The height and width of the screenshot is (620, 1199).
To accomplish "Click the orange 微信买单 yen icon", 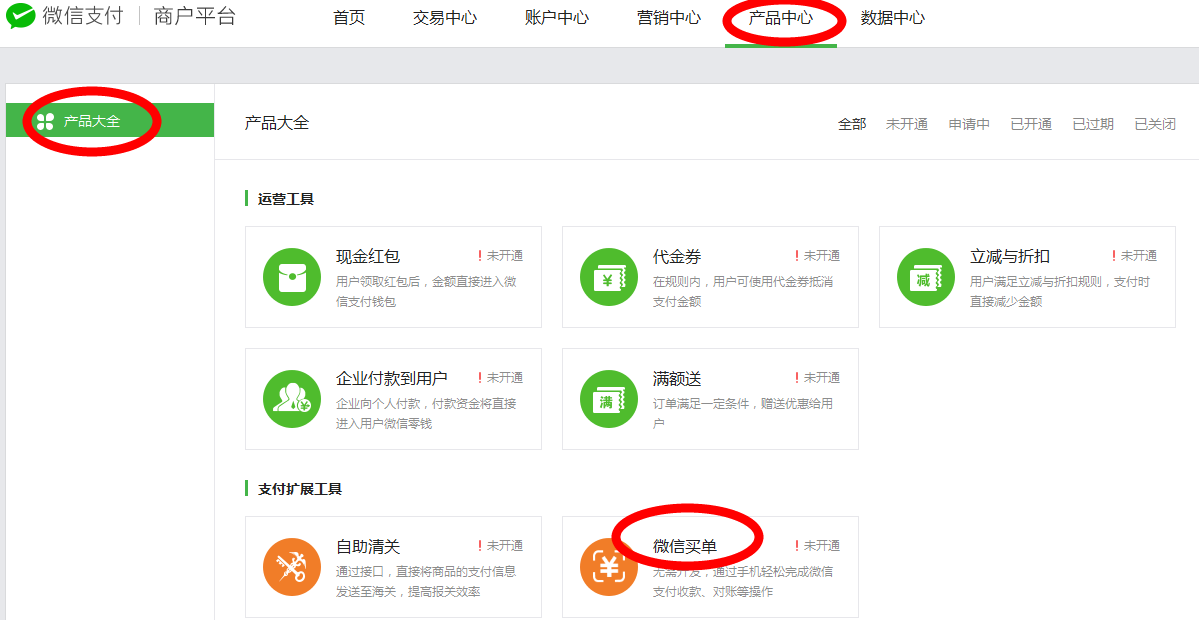I will point(609,566).
